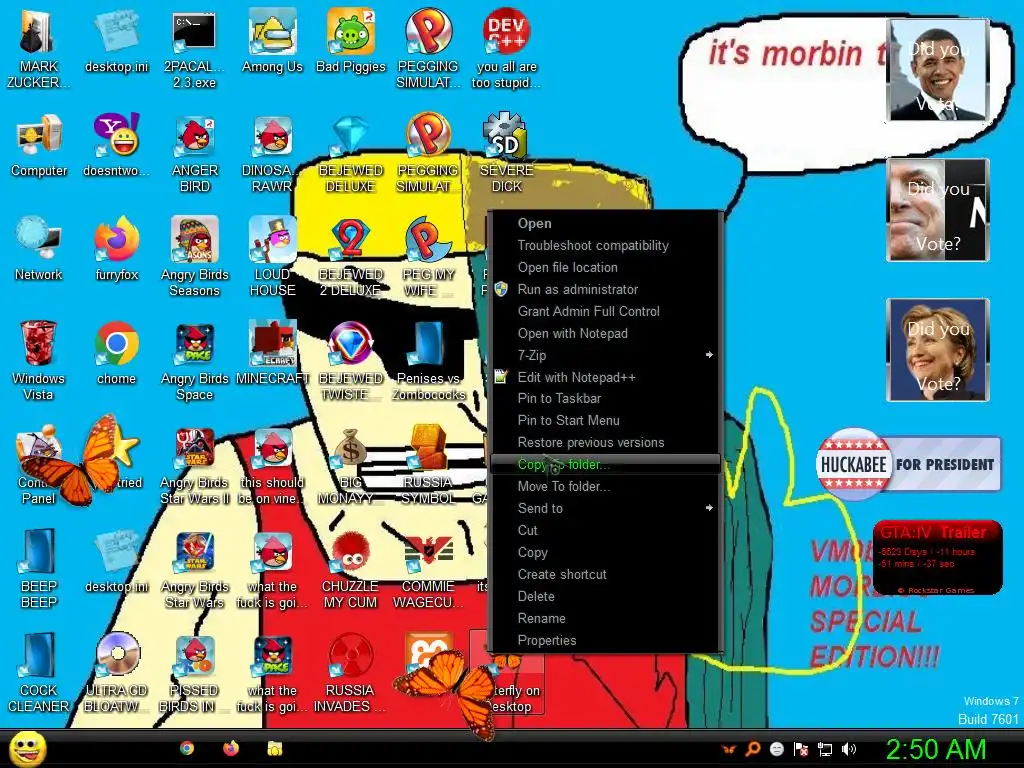Choose Grant Admin Full Control
This screenshot has width=1024, height=768.
pyautogui.click(x=605, y=312)
